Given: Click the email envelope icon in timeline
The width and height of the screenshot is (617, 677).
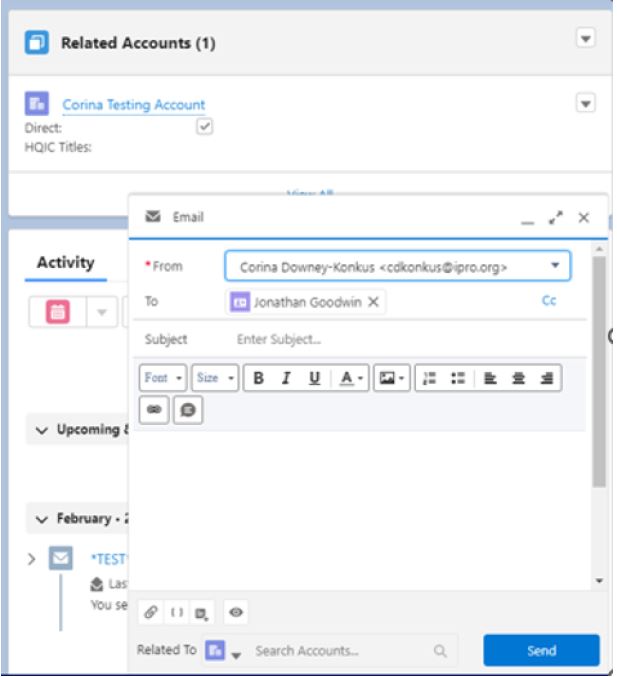Looking at the screenshot, I should point(60,558).
